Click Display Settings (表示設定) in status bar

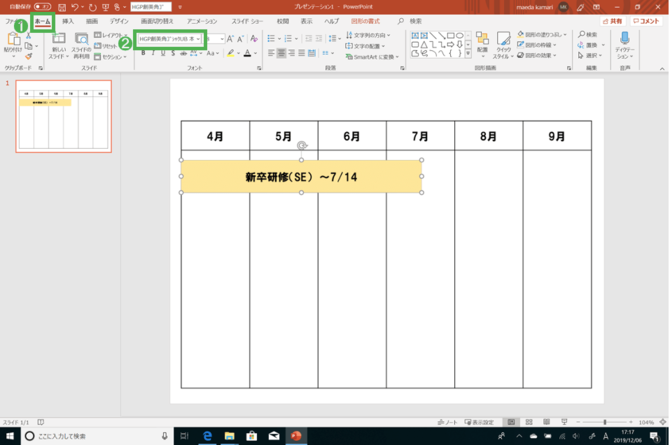(479, 422)
